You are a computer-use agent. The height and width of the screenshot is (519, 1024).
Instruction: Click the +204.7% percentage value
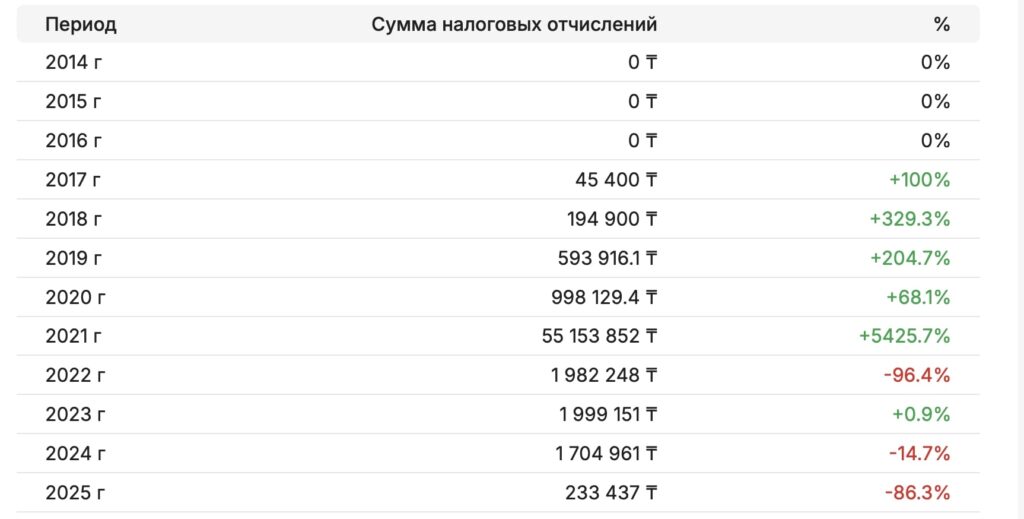910,259
